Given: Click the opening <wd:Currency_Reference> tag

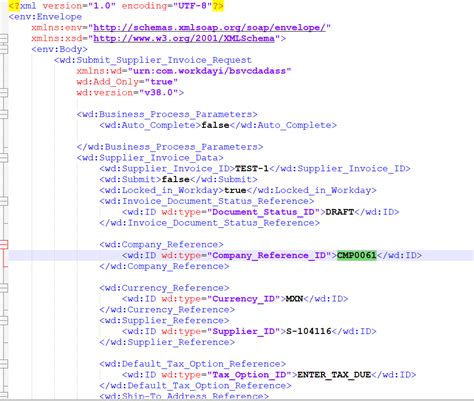Looking at the screenshot, I should (164, 288).
